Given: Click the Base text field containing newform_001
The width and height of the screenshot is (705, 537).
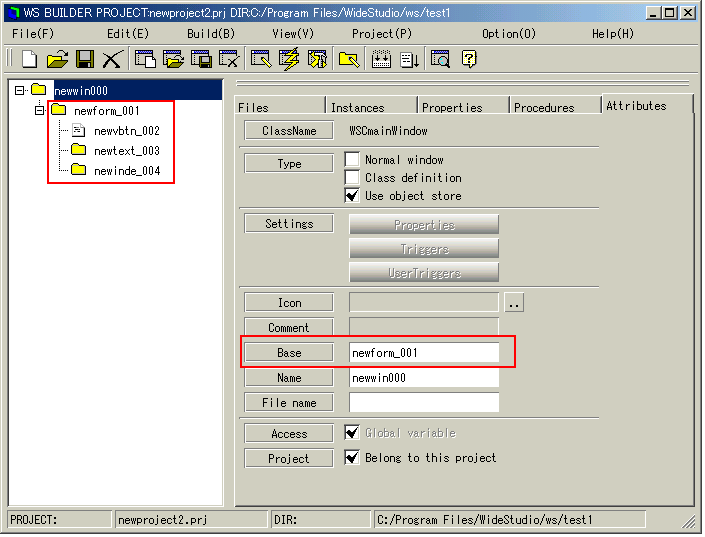Looking at the screenshot, I should [x=423, y=353].
